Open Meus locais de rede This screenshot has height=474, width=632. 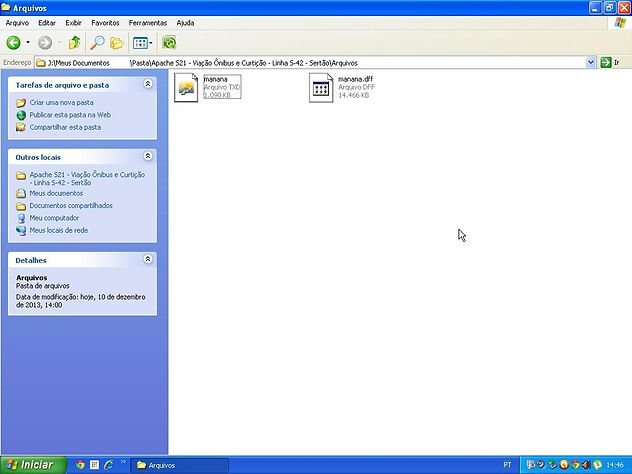click(58, 231)
